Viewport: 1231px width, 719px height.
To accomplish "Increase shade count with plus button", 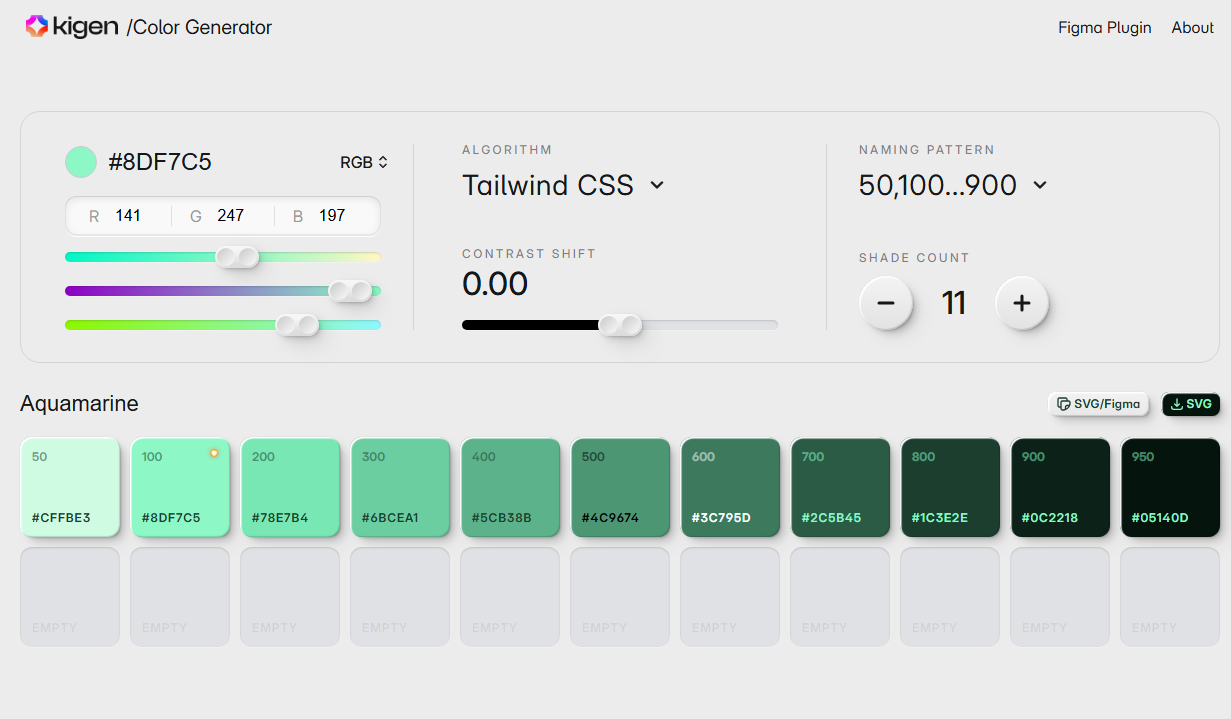I will (1022, 302).
